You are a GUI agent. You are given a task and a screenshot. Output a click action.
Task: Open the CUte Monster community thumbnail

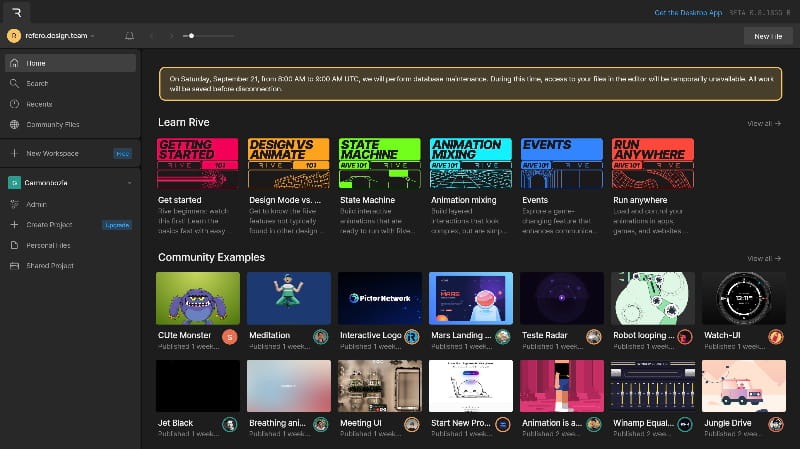198,298
